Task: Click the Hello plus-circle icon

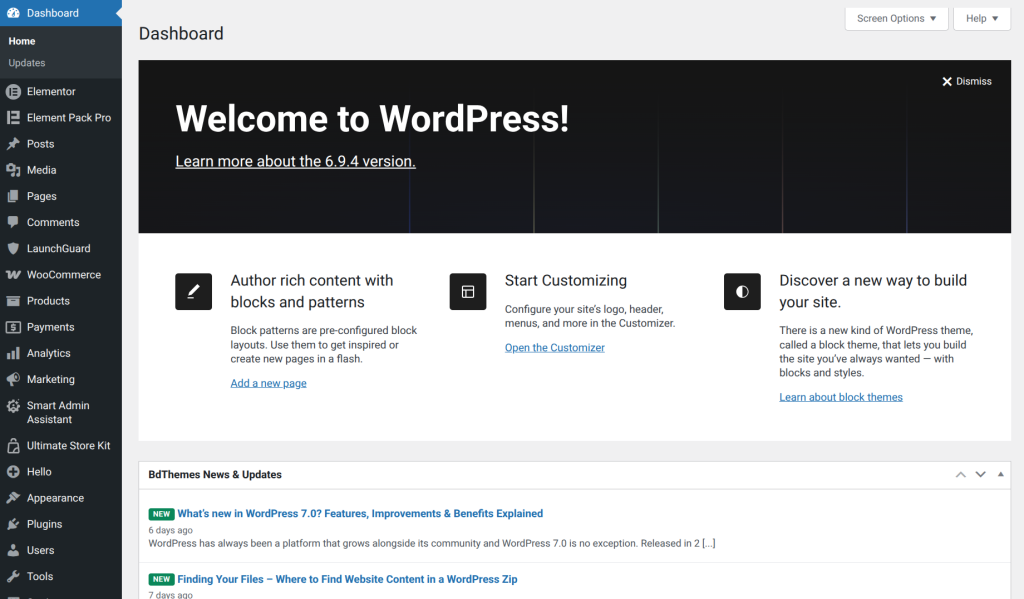Action: (x=13, y=472)
